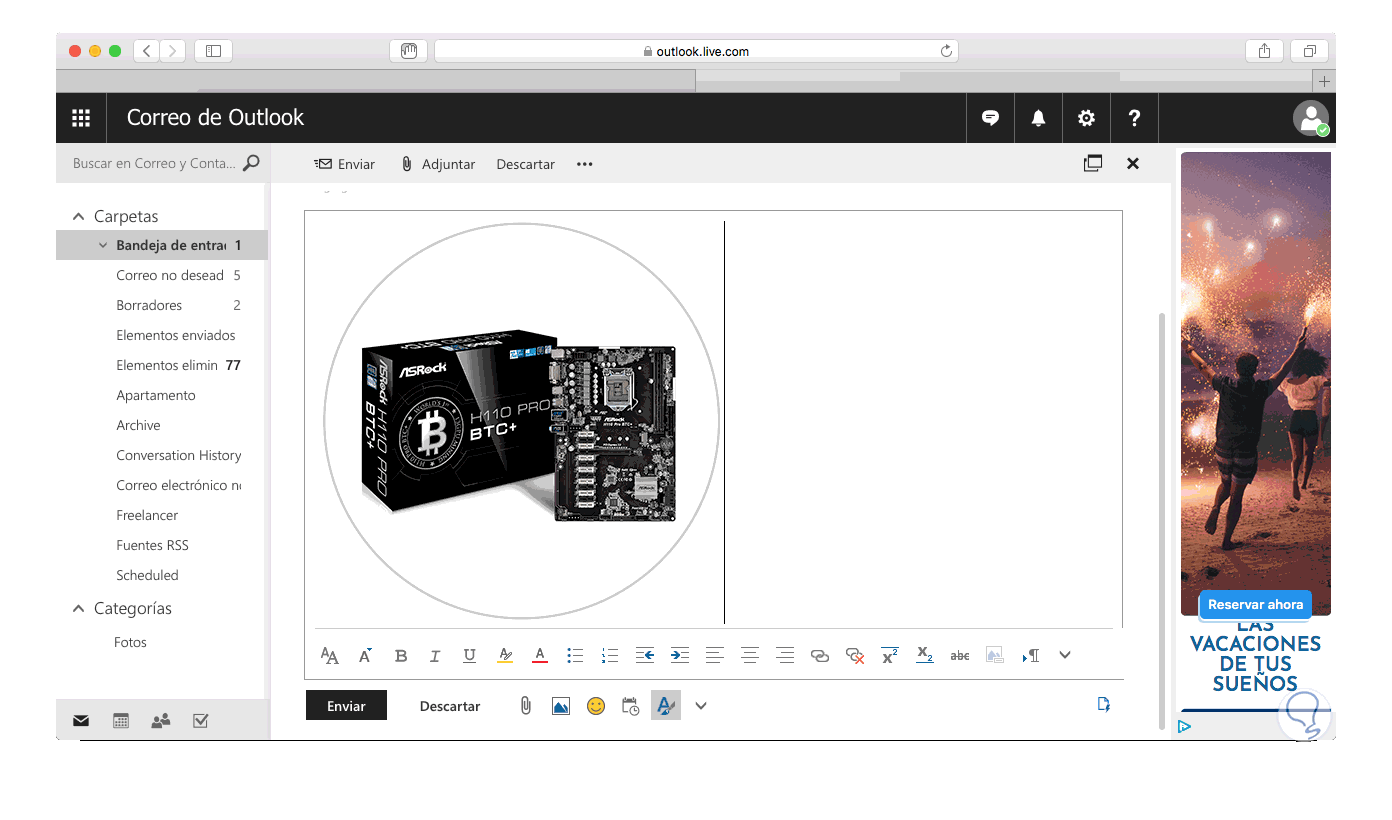Close the compose pane with the X
The width and height of the screenshot is (1392, 820).
click(1133, 163)
